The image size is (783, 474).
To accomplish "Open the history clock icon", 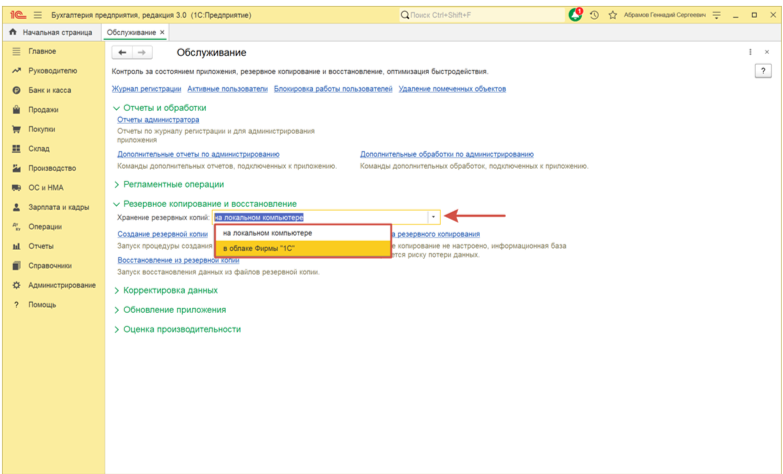I will point(594,15).
